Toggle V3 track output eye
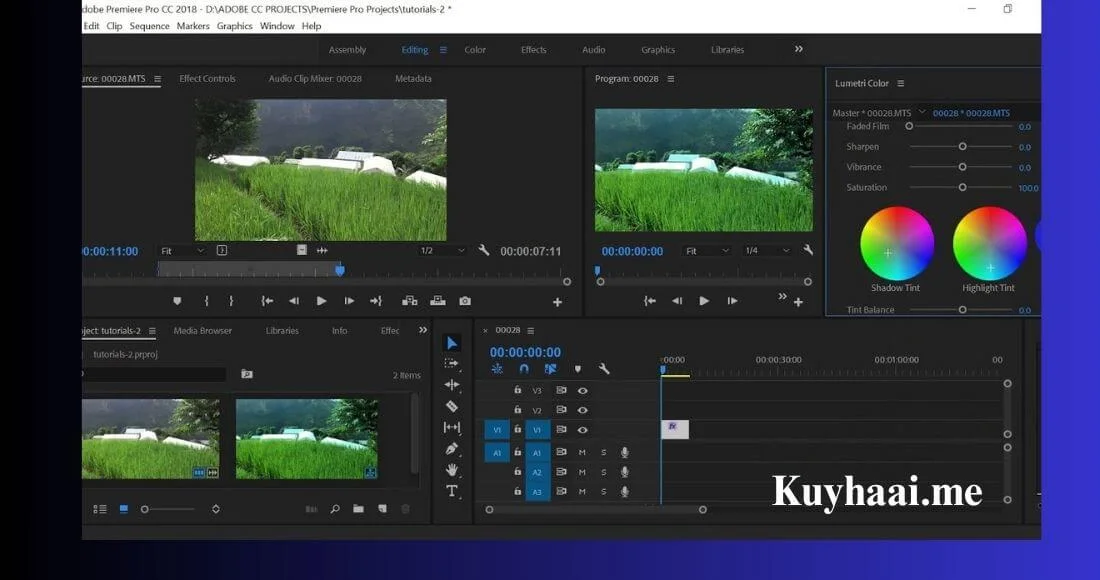The width and height of the screenshot is (1100, 580). (x=582, y=391)
